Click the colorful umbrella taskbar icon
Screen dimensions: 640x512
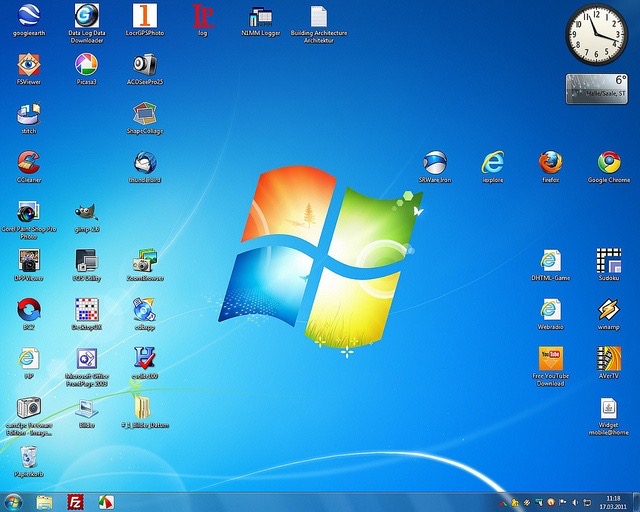[107, 503]
